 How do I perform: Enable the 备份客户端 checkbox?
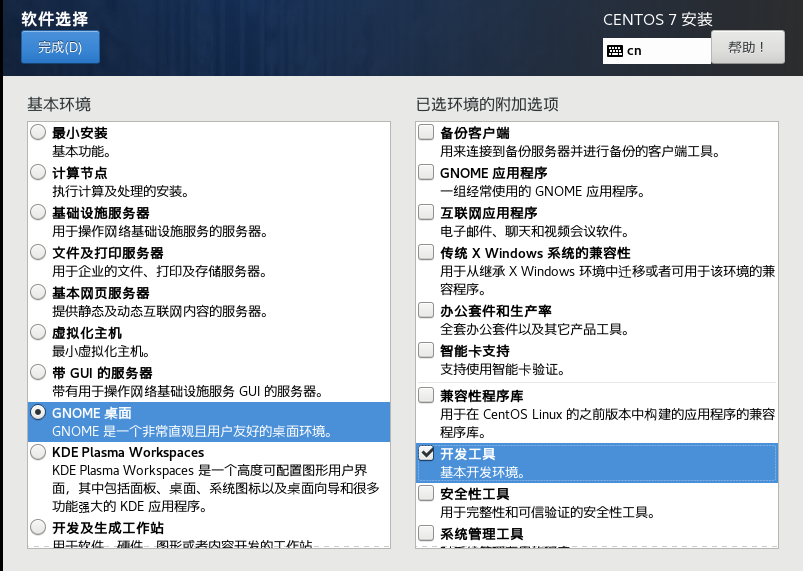tap(426, 132)
